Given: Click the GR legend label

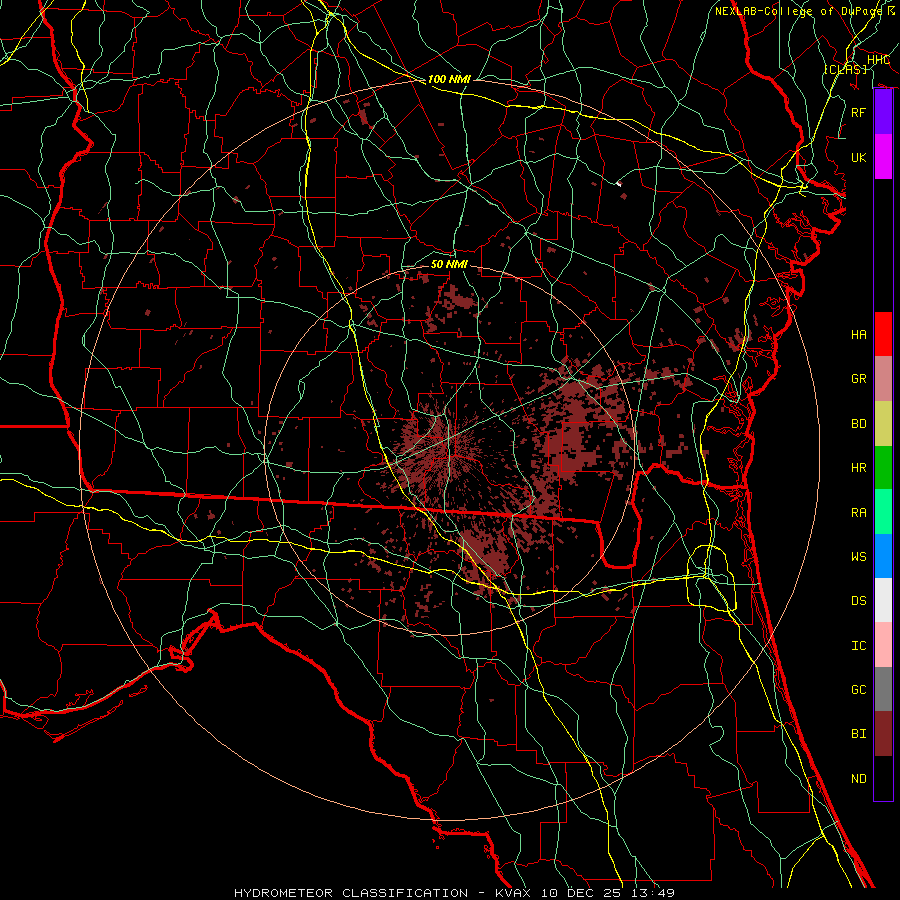Looking at the screenshot, I should coord(859,379).
